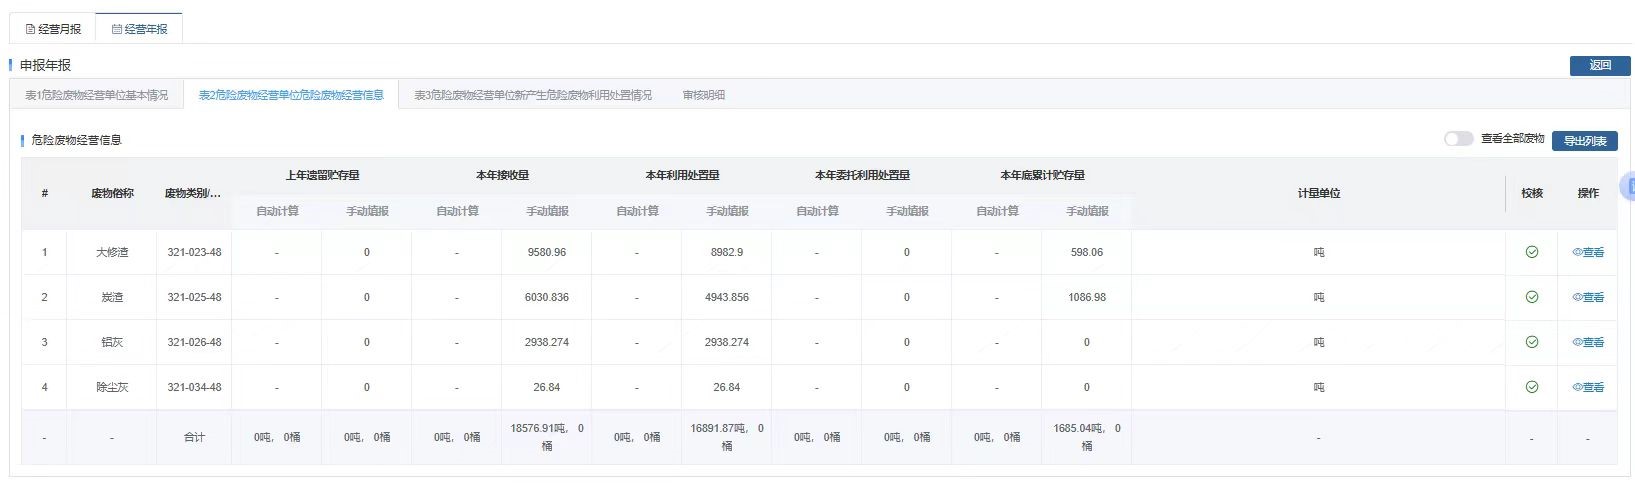Open 查看 for the 铝灰 row
Screen dimensions: 1635x496
[1587, 342]
